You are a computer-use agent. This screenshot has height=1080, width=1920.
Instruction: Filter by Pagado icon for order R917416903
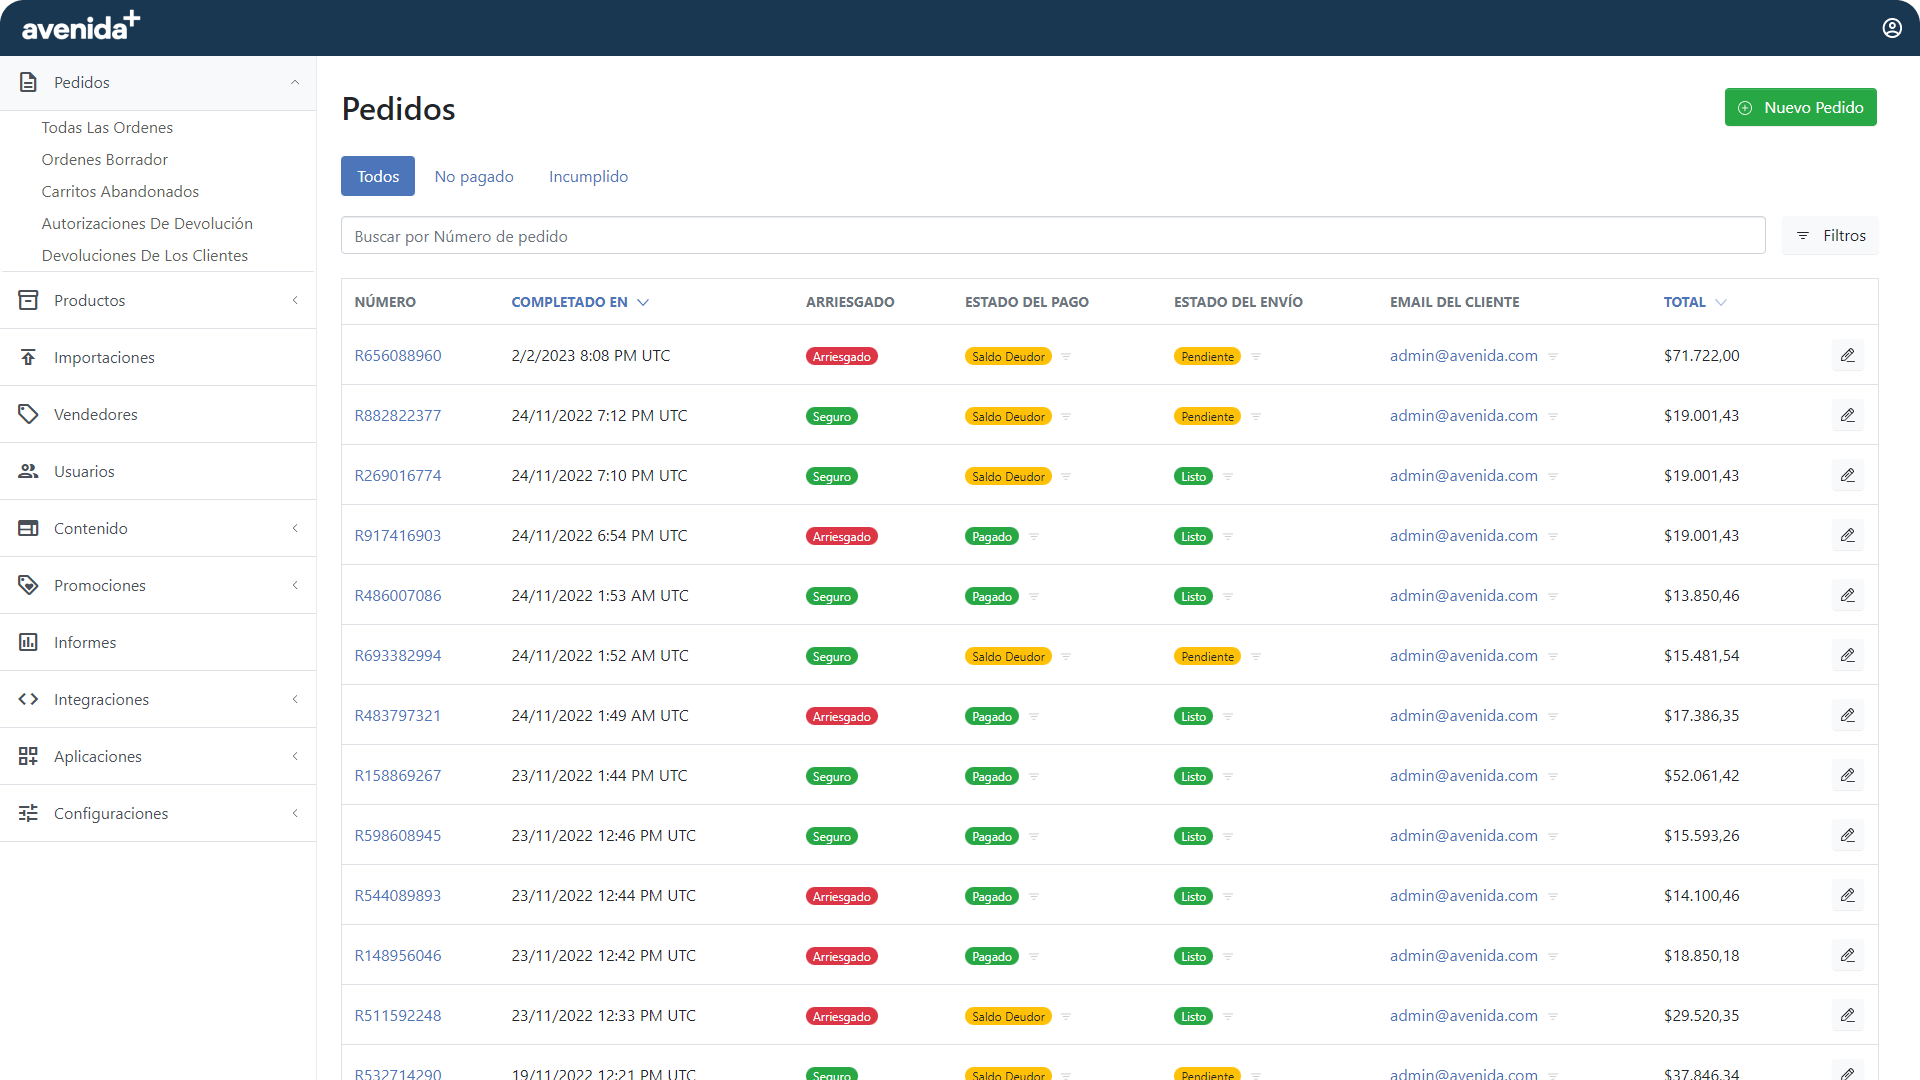1034,536
